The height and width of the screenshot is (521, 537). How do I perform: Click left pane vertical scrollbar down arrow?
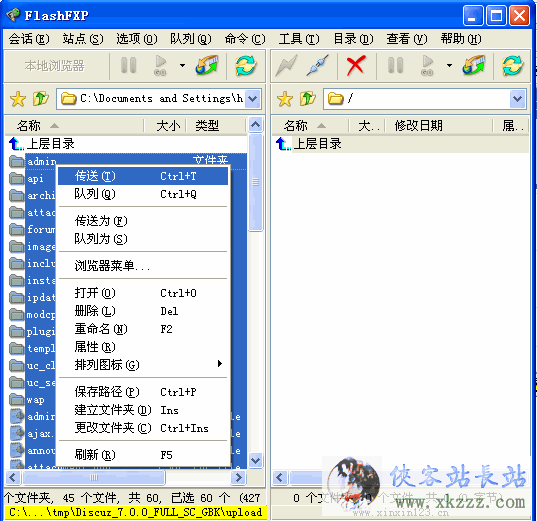coord(255,460)
